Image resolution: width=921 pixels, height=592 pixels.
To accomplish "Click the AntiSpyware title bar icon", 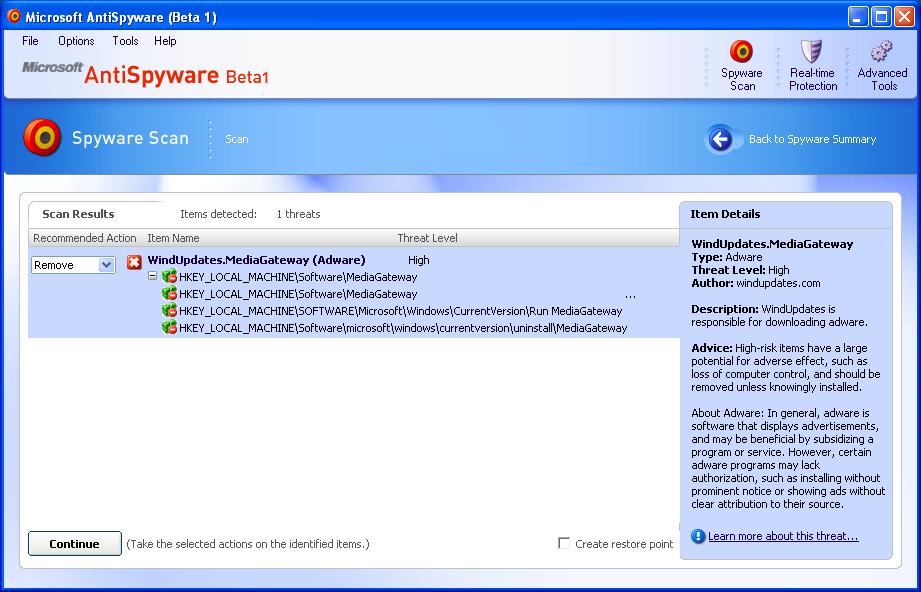I will coord(14,16).
